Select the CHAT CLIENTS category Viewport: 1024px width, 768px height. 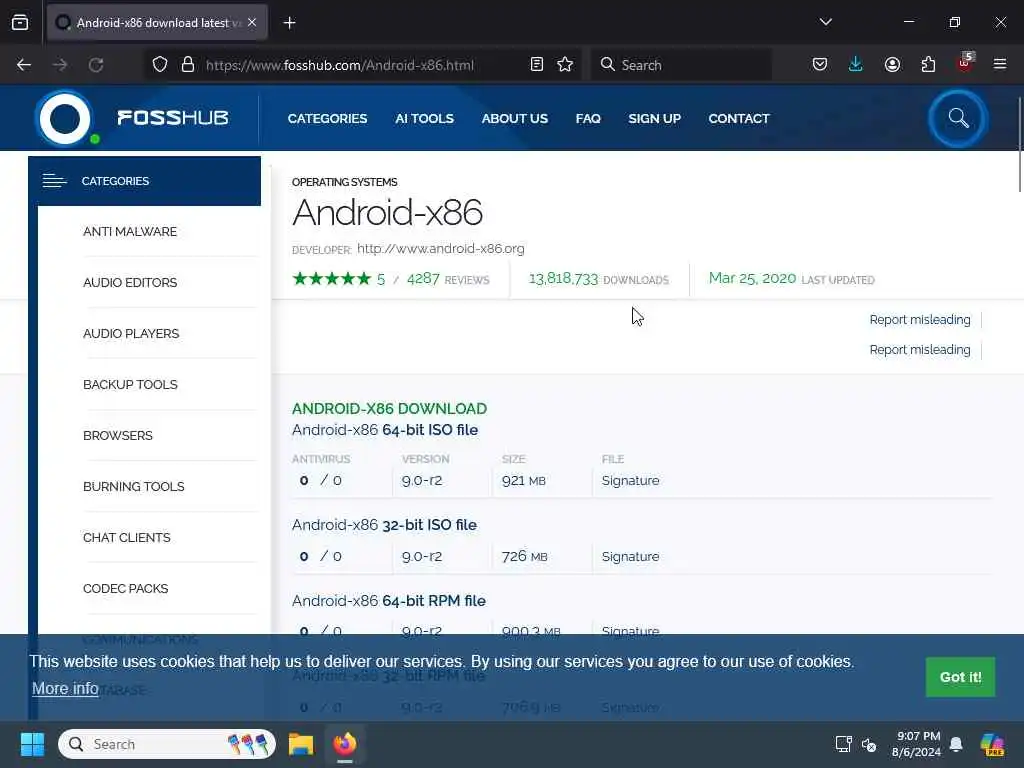[127, 537]
